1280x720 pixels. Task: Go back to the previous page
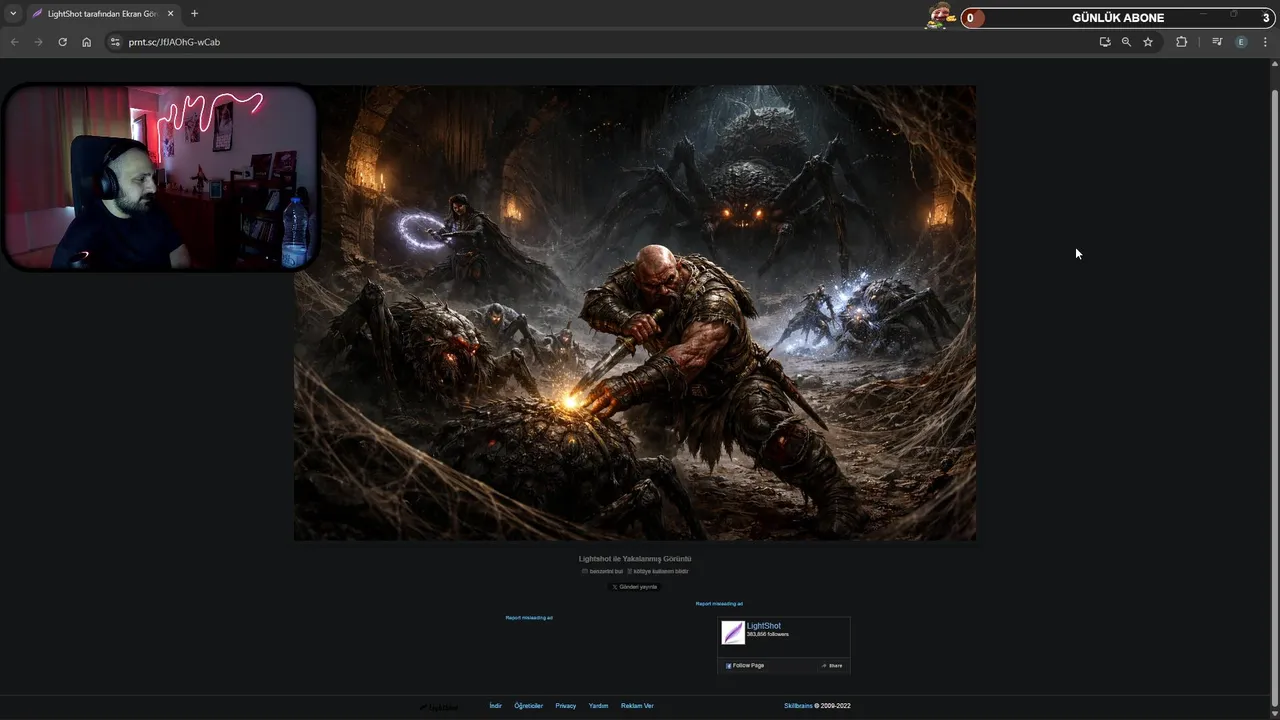click(x=14, y=42)
